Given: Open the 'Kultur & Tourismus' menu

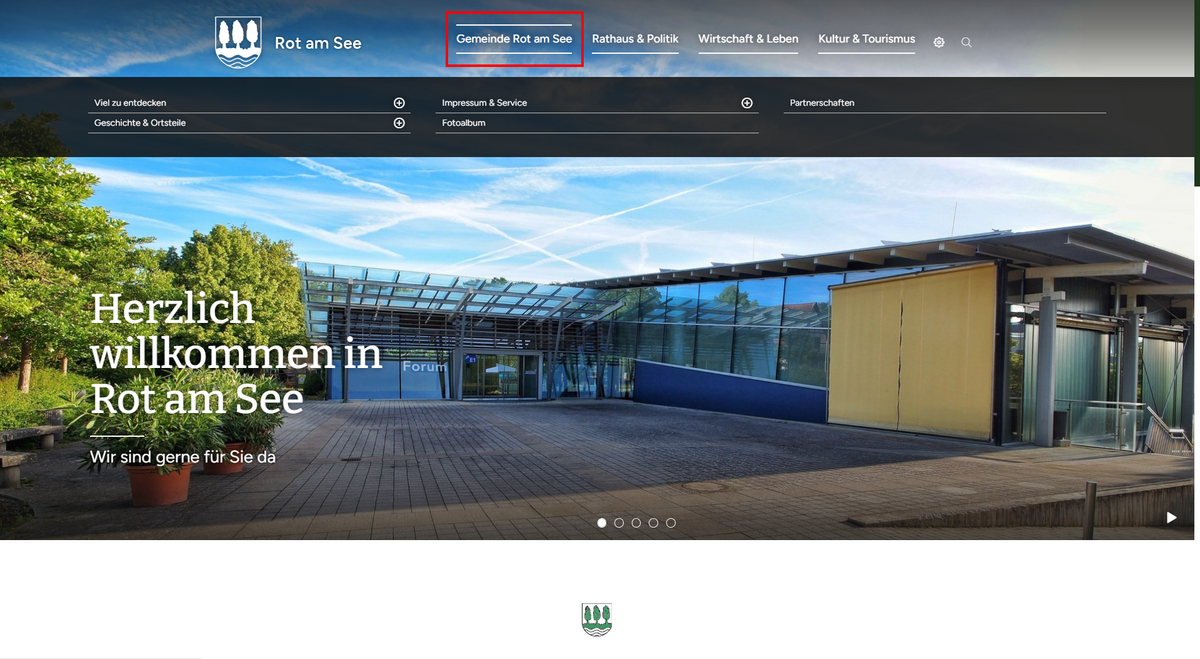Looking at the screenshot, I should 866,39.
